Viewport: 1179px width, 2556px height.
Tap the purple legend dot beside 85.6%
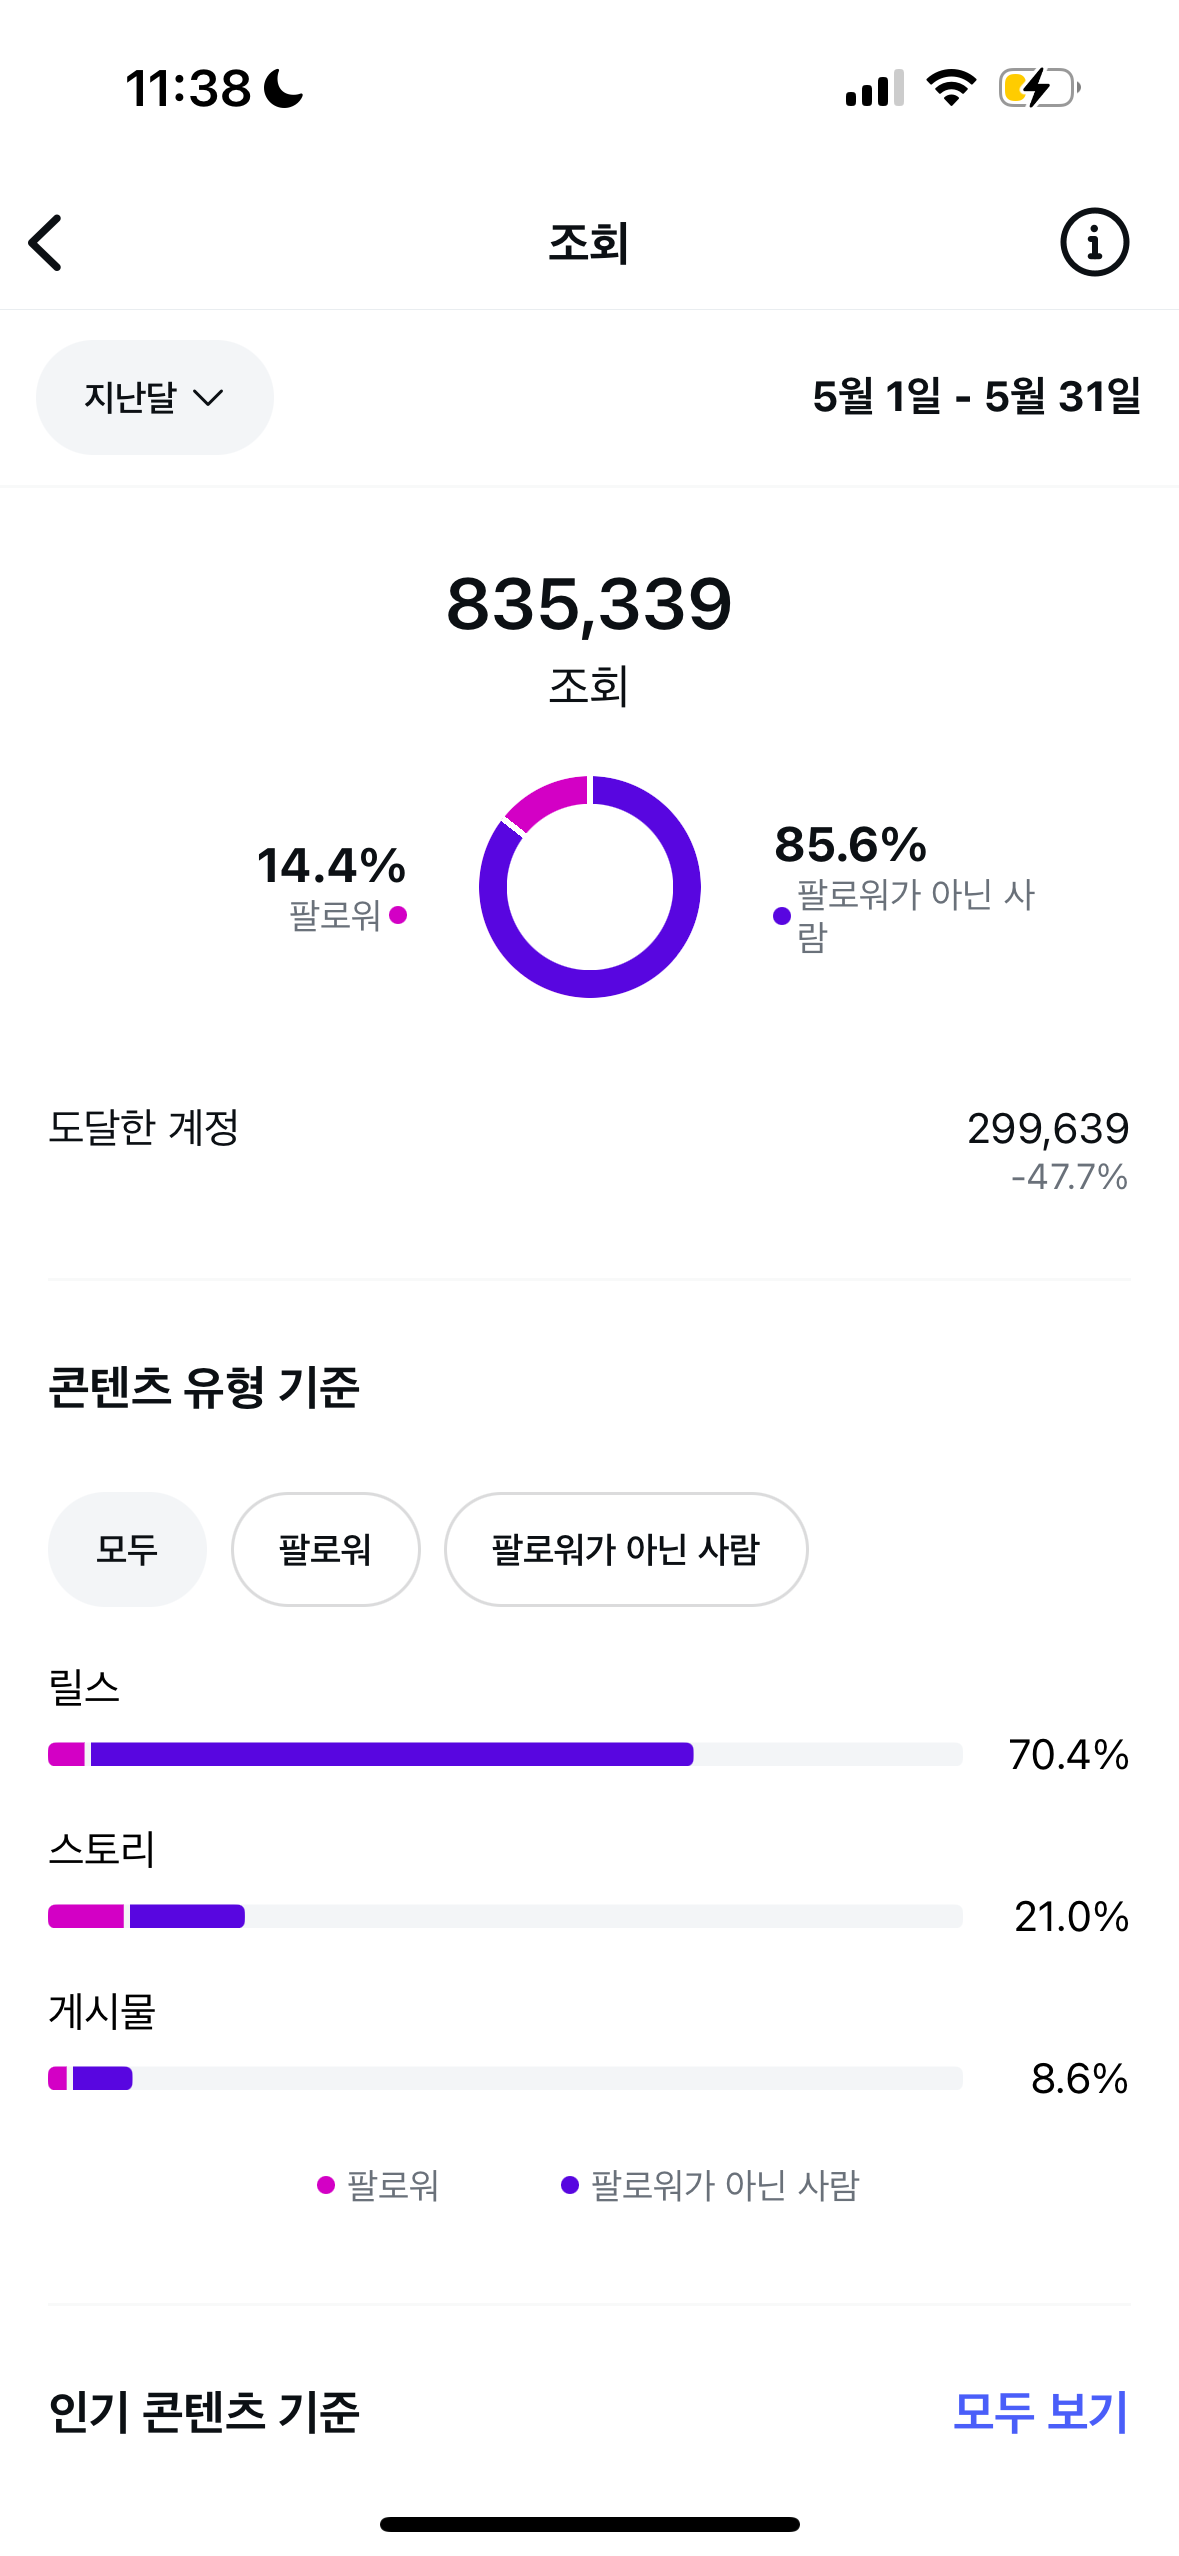click(x=782, y=916)
